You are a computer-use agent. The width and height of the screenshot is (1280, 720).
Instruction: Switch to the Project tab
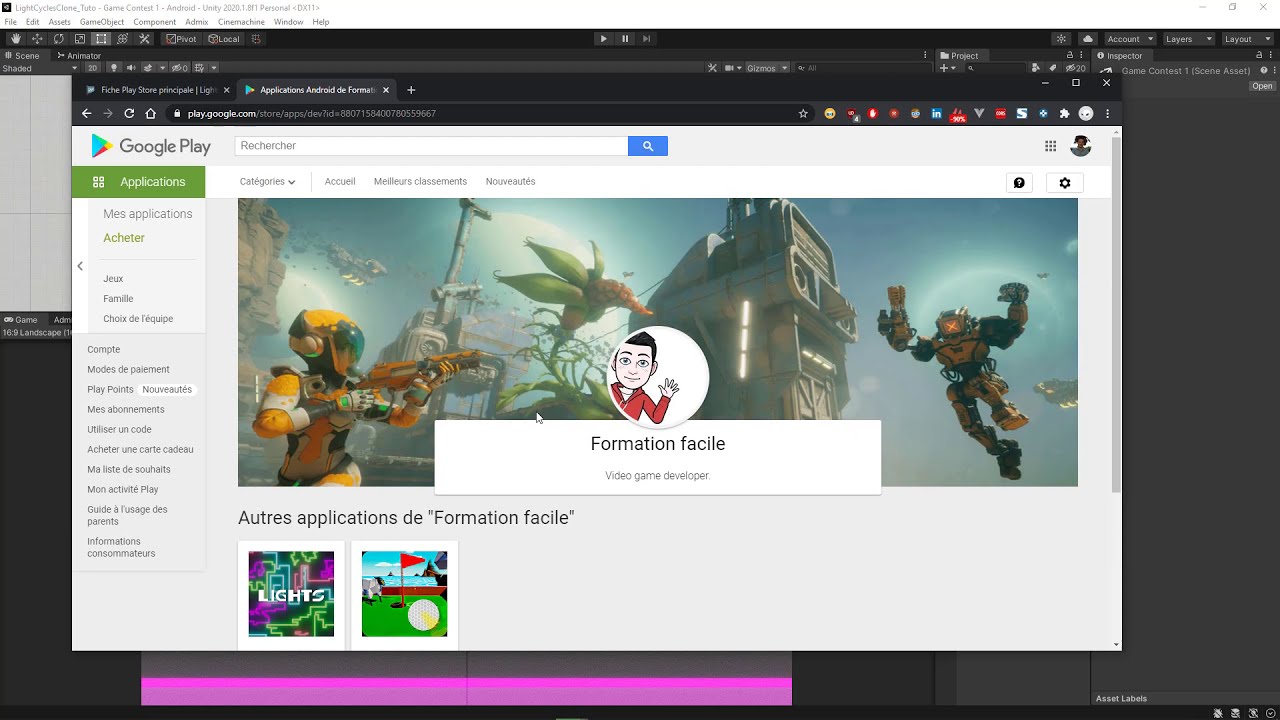(x=960, y=56)
